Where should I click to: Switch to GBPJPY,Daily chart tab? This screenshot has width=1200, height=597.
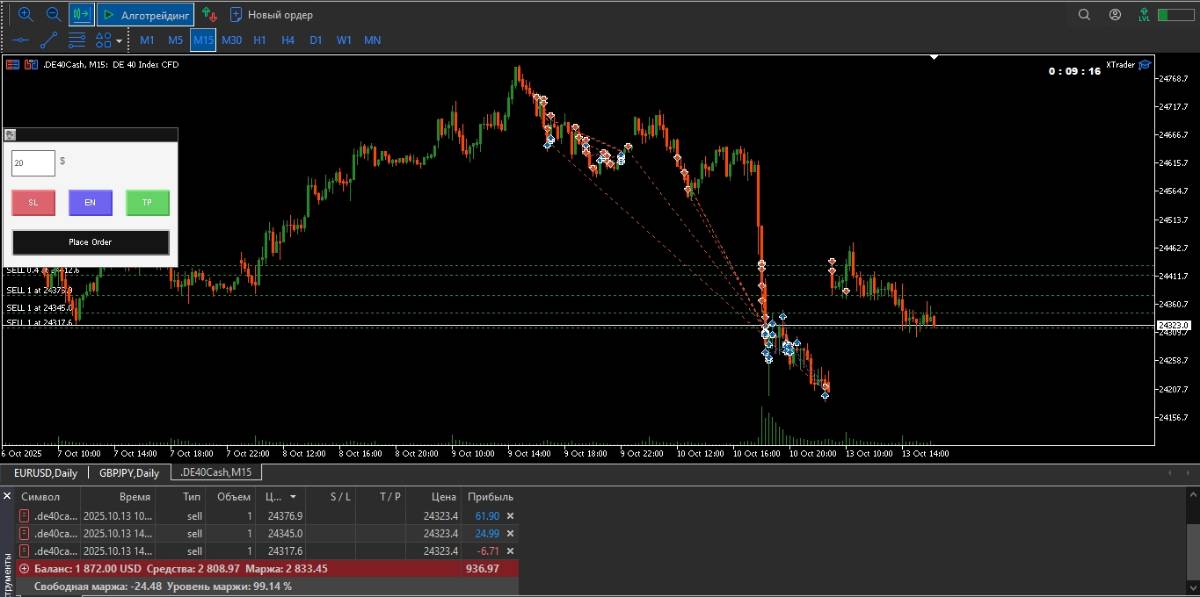(x=129, y=473)
